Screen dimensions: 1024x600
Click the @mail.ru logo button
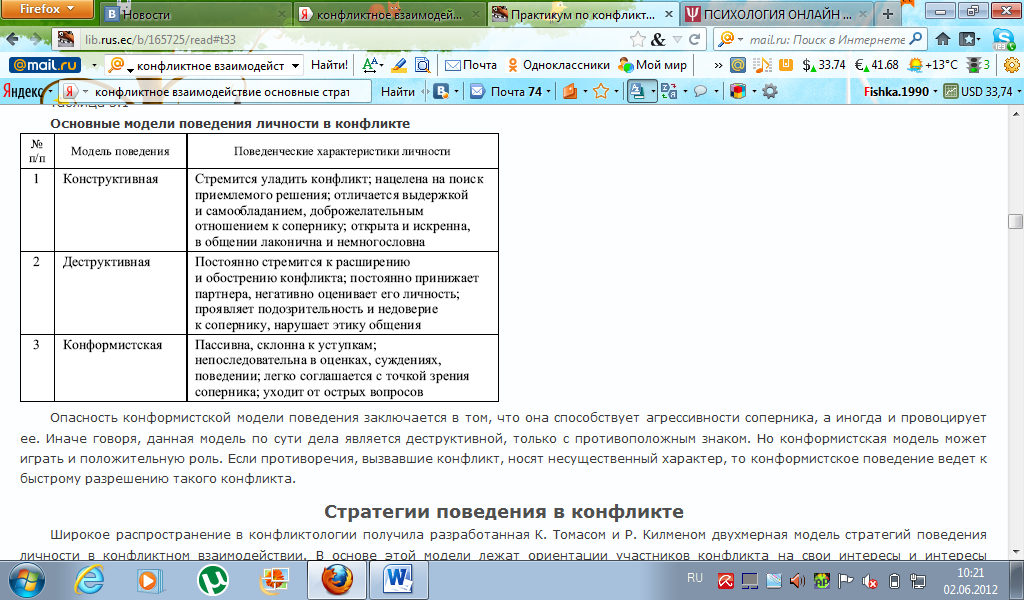tap(44, 65)
